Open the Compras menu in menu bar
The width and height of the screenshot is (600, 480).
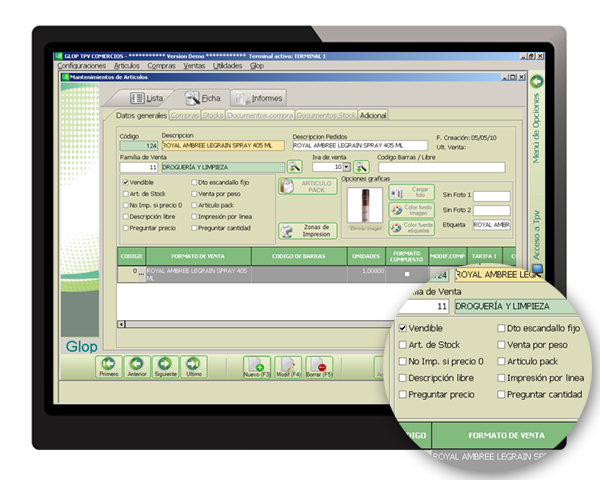161,66
